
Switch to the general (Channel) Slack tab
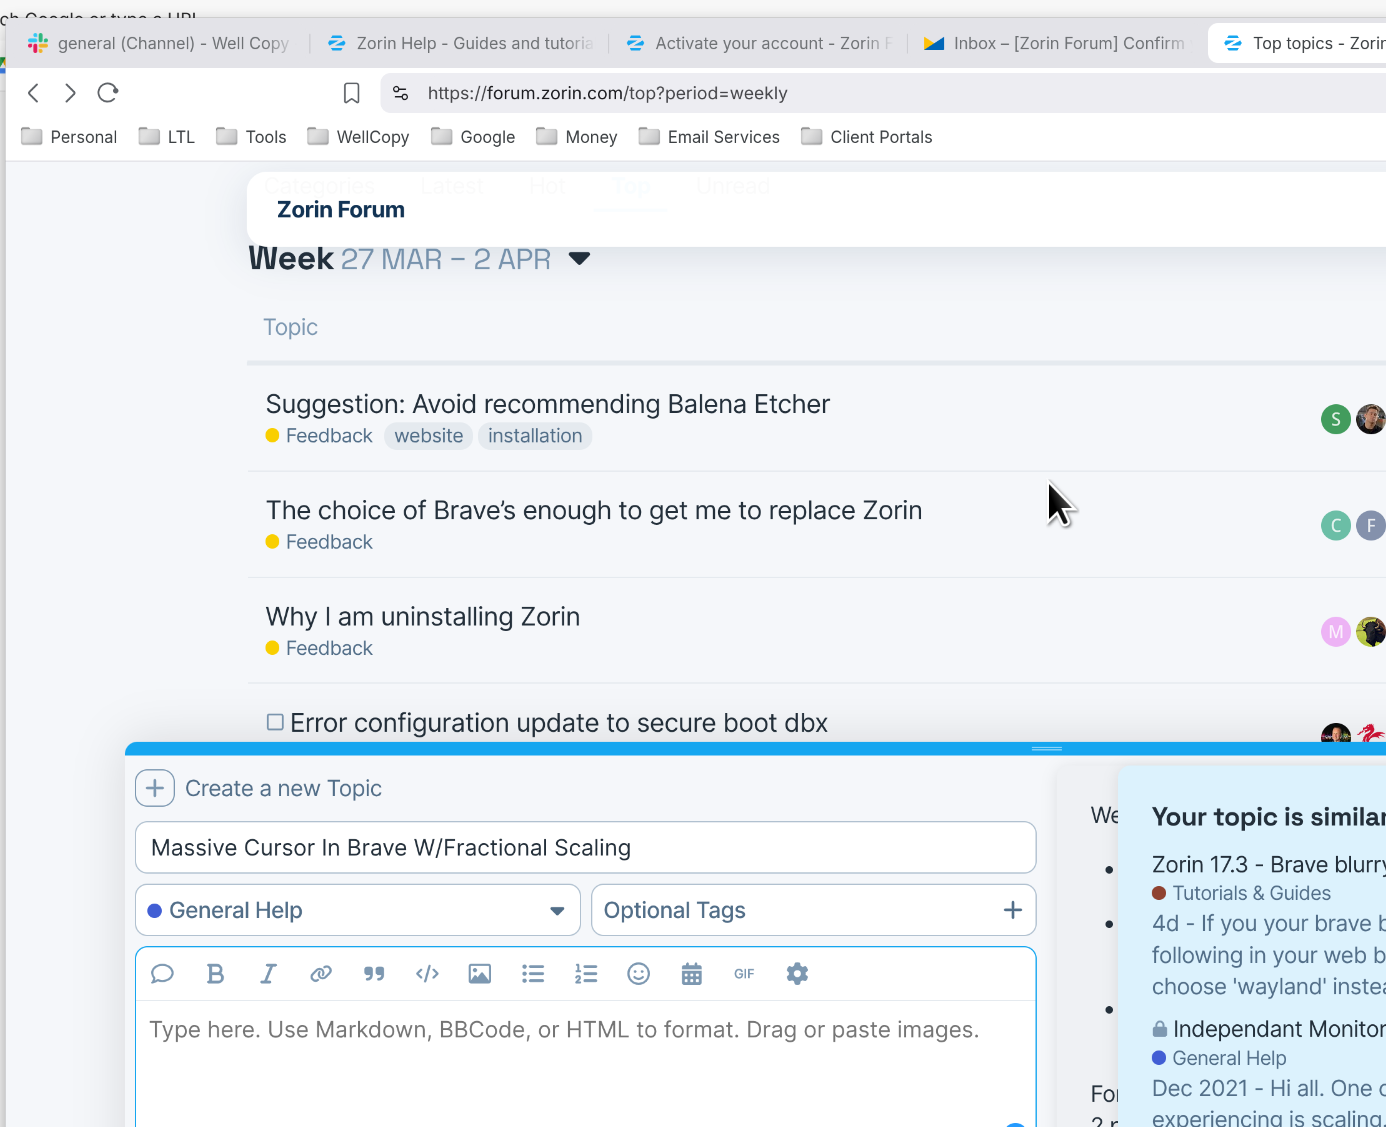(x=160, y=43)
